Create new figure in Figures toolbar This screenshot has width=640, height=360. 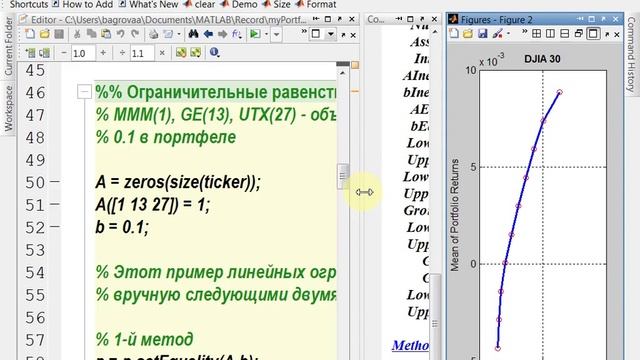tap(454, 34)
